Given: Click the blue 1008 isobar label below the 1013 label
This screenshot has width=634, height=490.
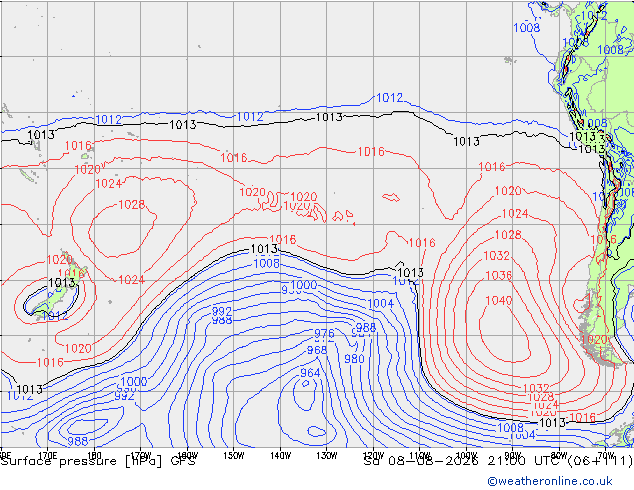Looking at the screenshot, I should click(x=266, y=264).
